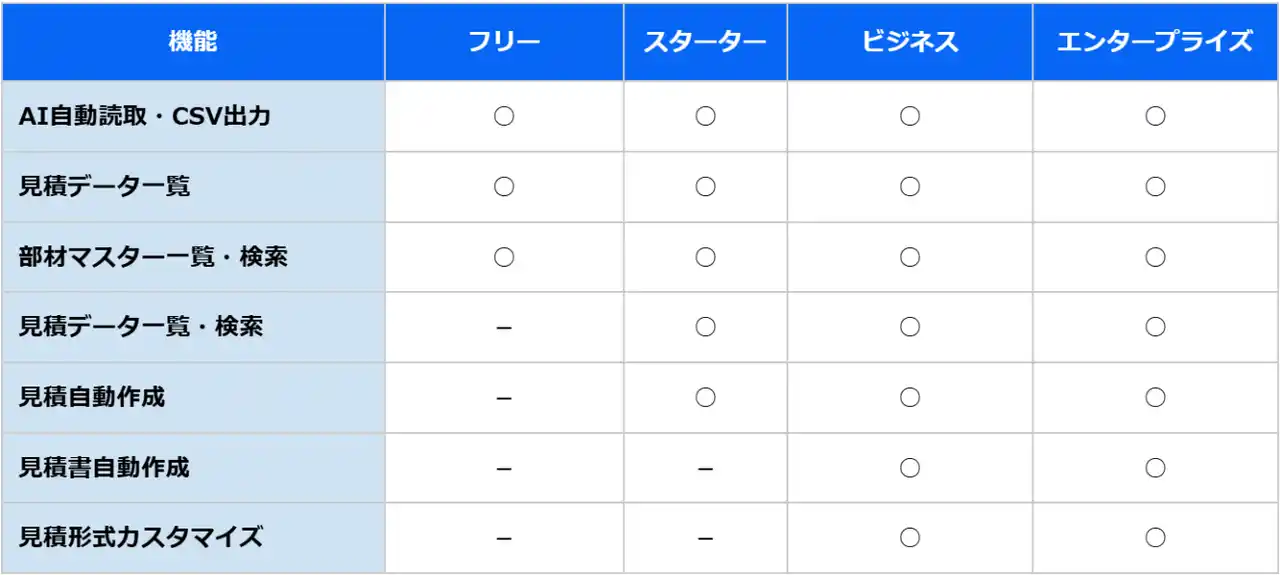The image size is (1280, 575).
Task: Click circle for AI自動読取 under フリー
Action: (504, 116)
